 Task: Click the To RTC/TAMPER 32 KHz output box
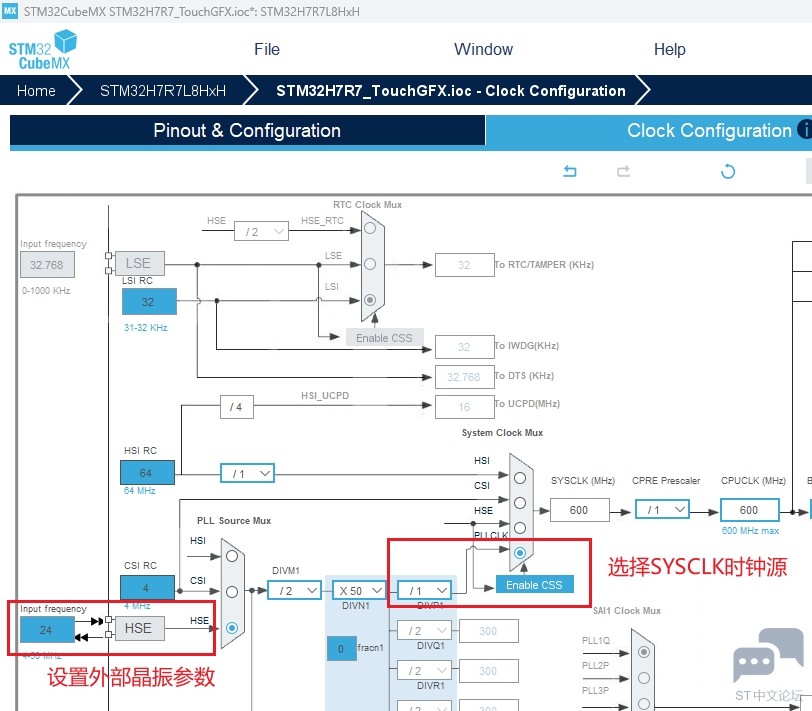coord(465,265)
